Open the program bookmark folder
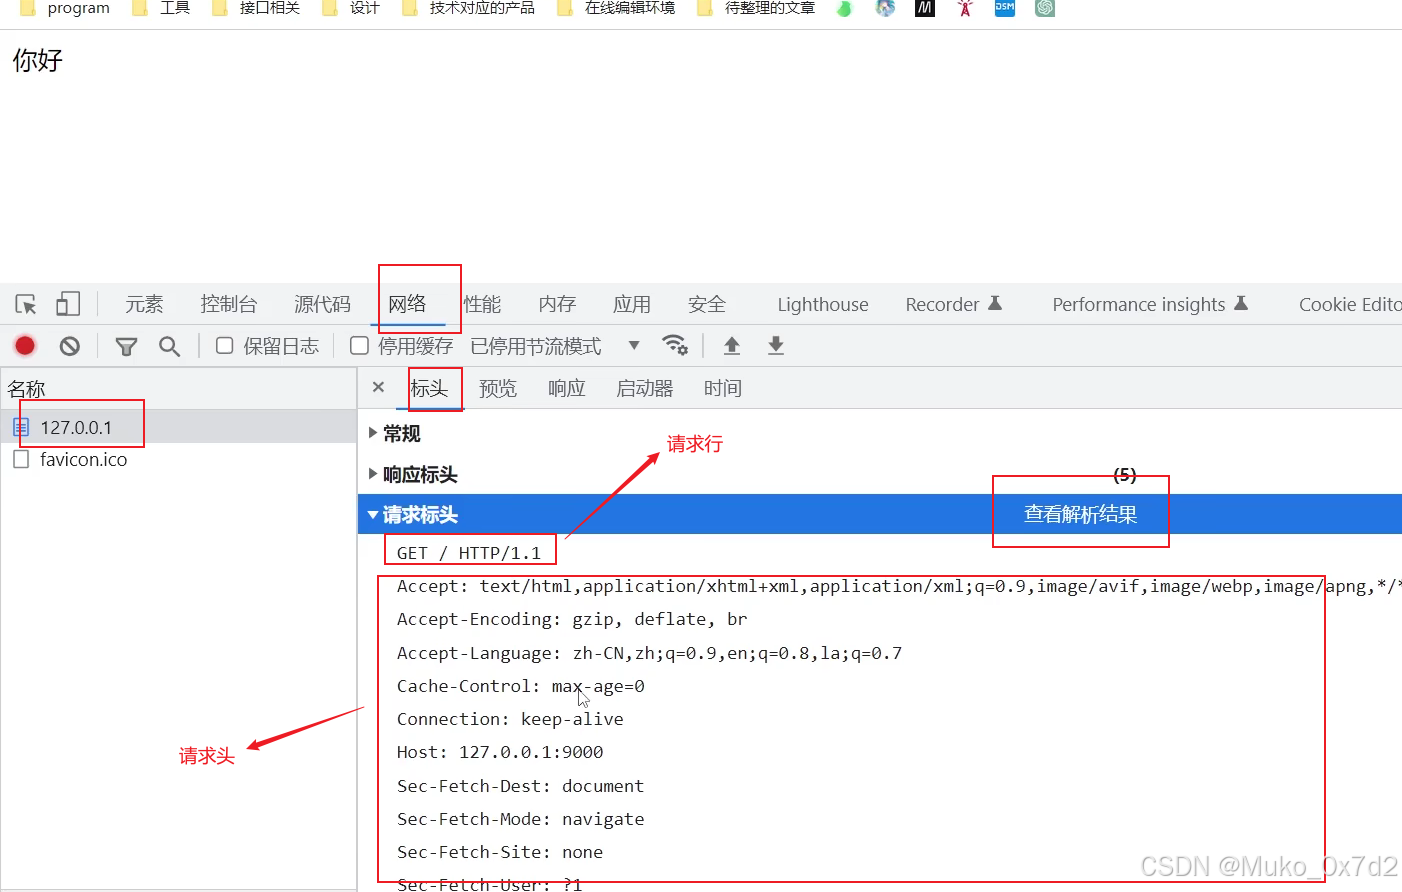Screen dimensions: 1402x892 (x=65, y=8)
